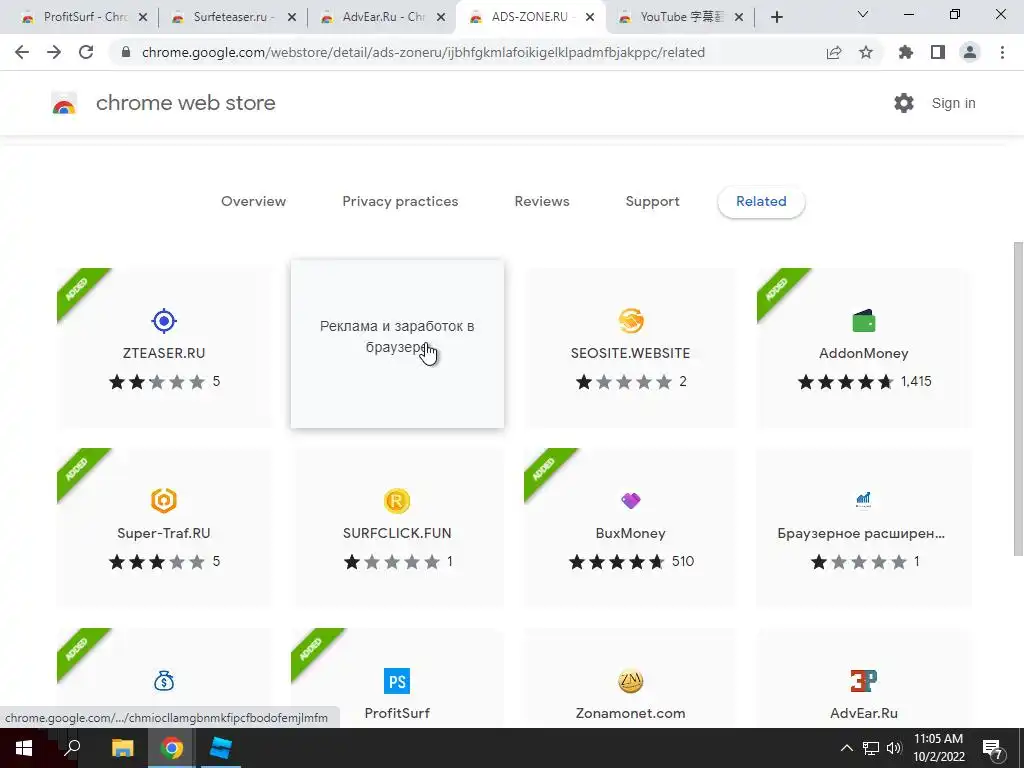Open Chrome three-dot menu

point(1002,52)
